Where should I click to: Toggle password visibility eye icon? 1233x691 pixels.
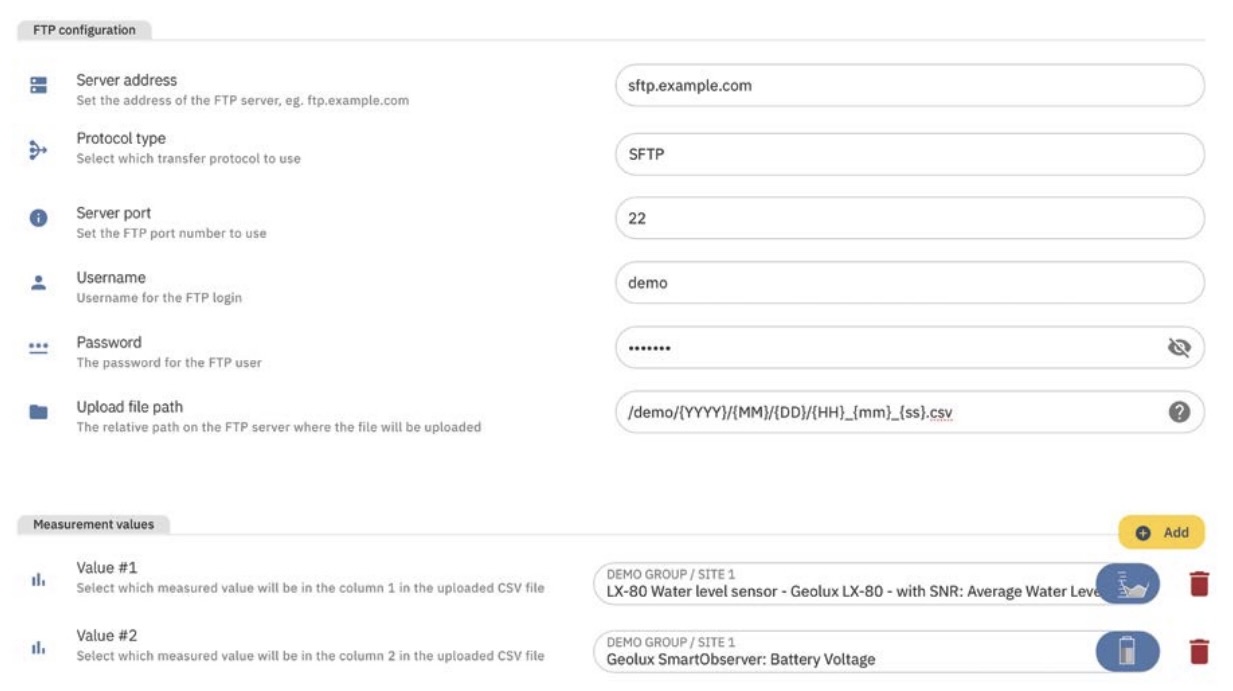click(1179, 347)
